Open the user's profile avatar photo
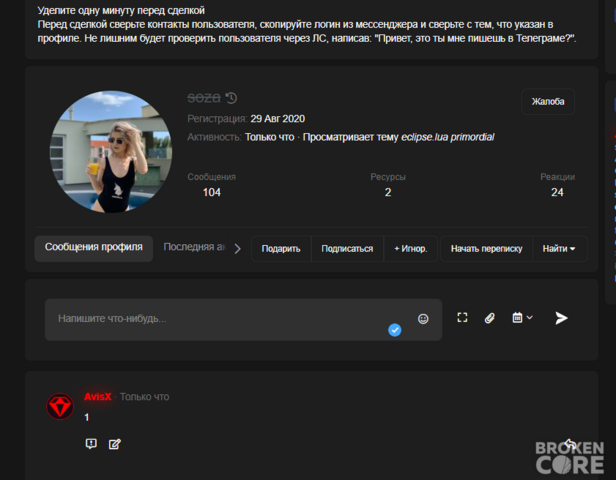 [x=111, y=152]
